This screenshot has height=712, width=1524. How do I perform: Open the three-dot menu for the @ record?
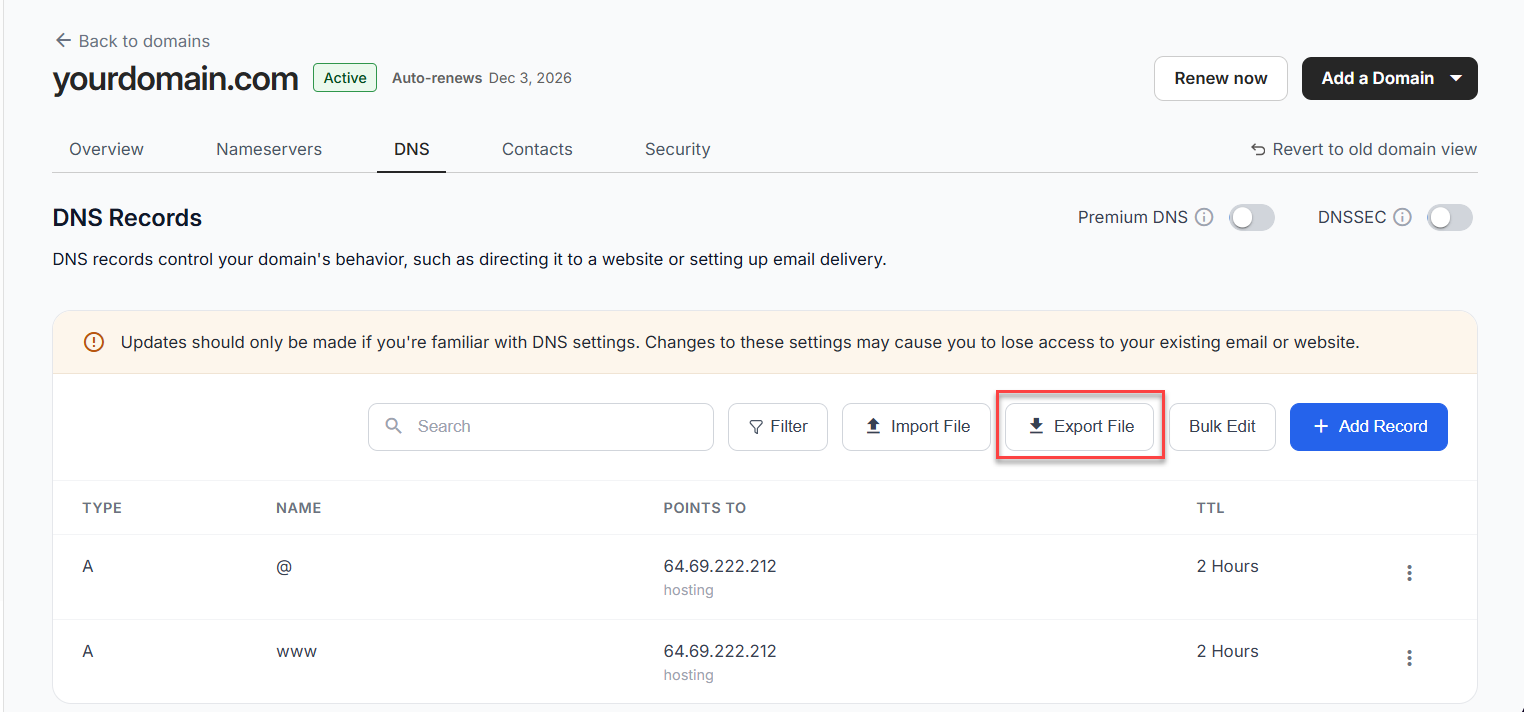click(x=1409, y=573)
